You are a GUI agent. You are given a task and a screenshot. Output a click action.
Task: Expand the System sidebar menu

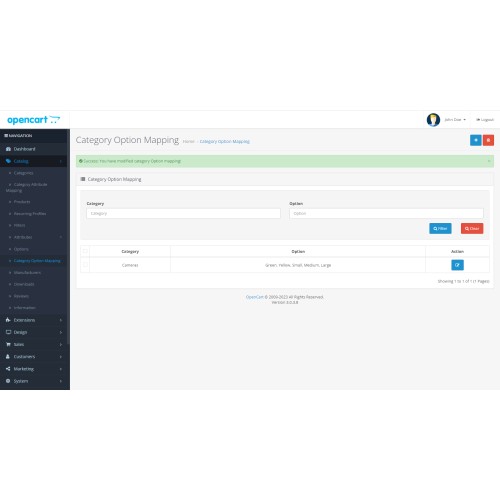pyautogui.click(x=33, y=381)
